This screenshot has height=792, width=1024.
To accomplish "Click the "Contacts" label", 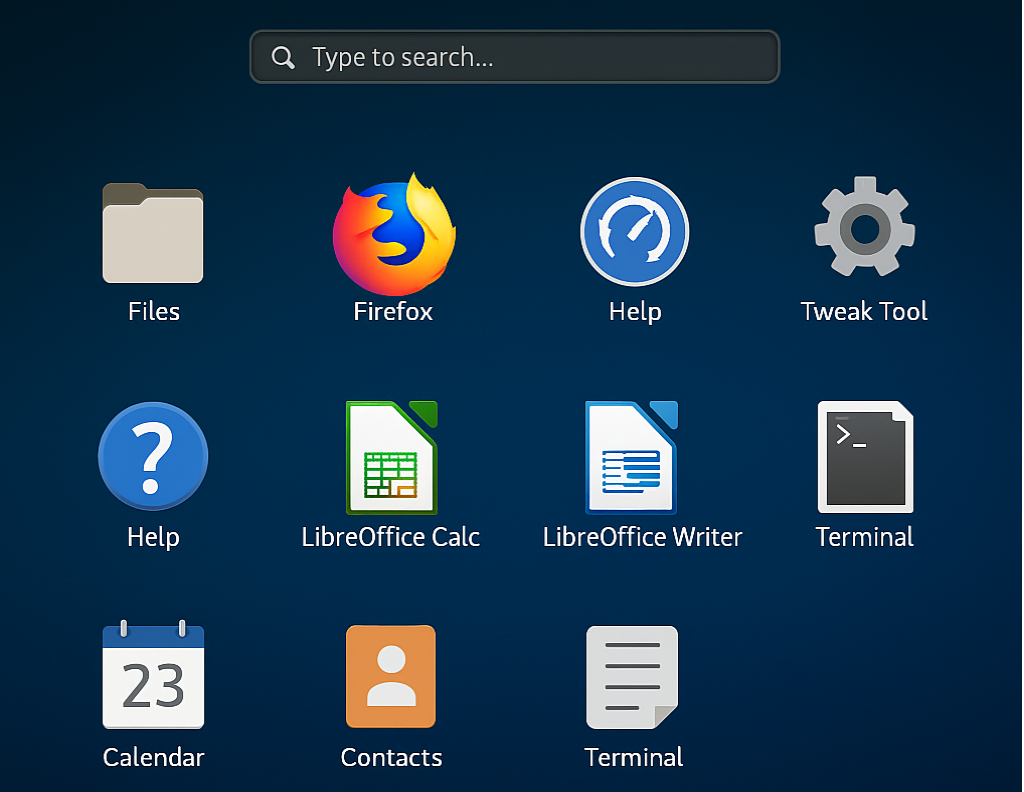I will (391, 757).
